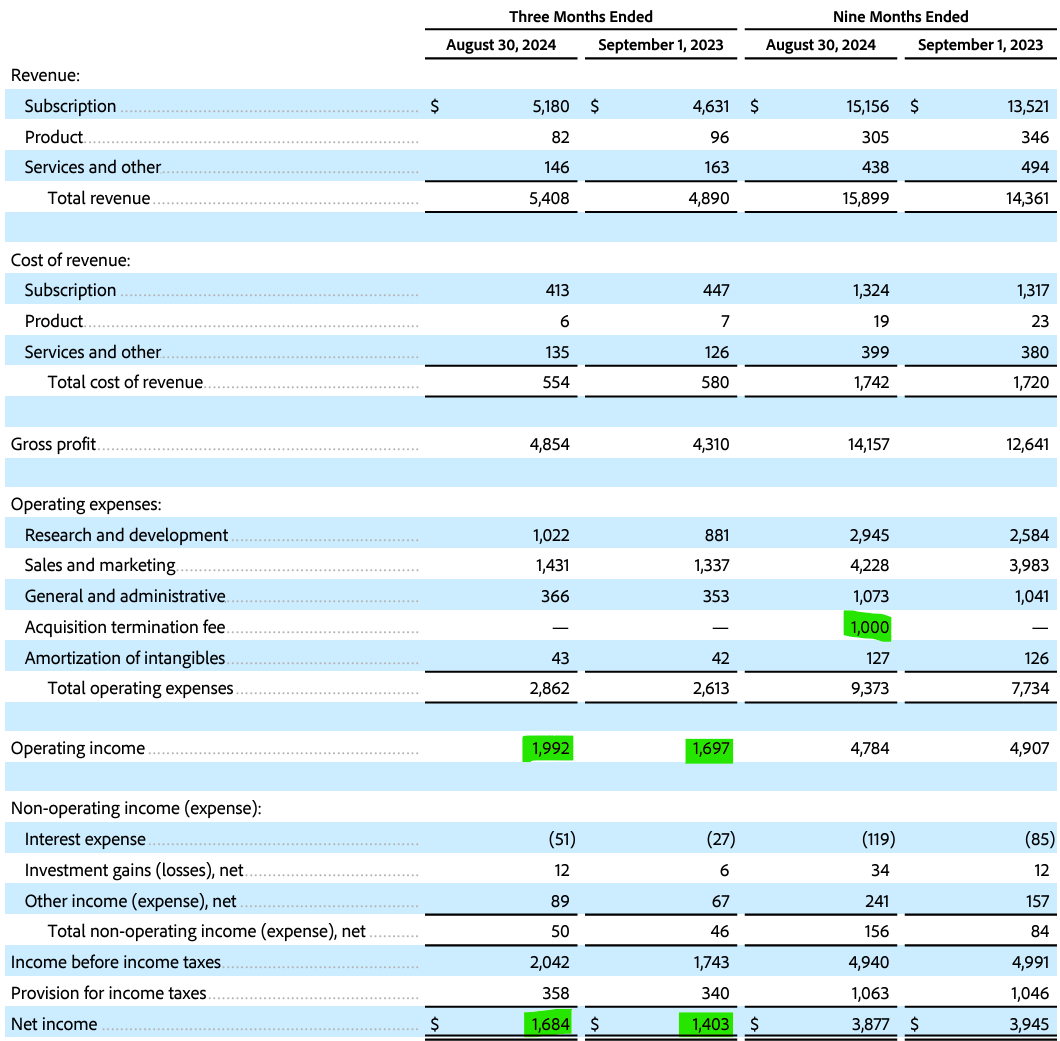Click other income net value 241
This screenshot has width=1060, height=1041.
877,902
